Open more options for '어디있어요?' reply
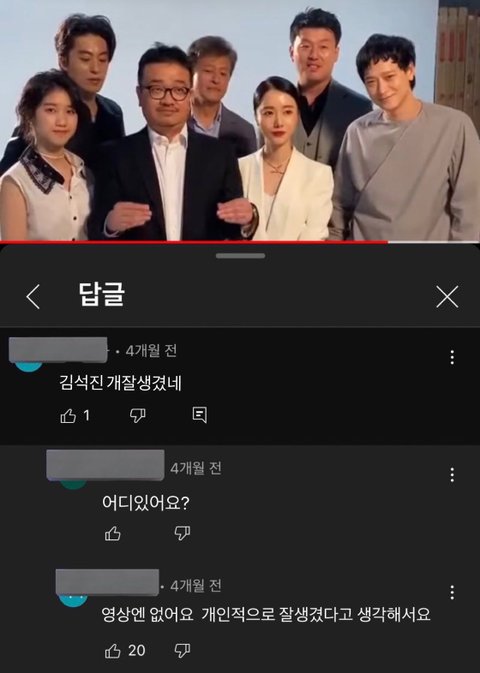480x673 pixels. coord(452,475)
